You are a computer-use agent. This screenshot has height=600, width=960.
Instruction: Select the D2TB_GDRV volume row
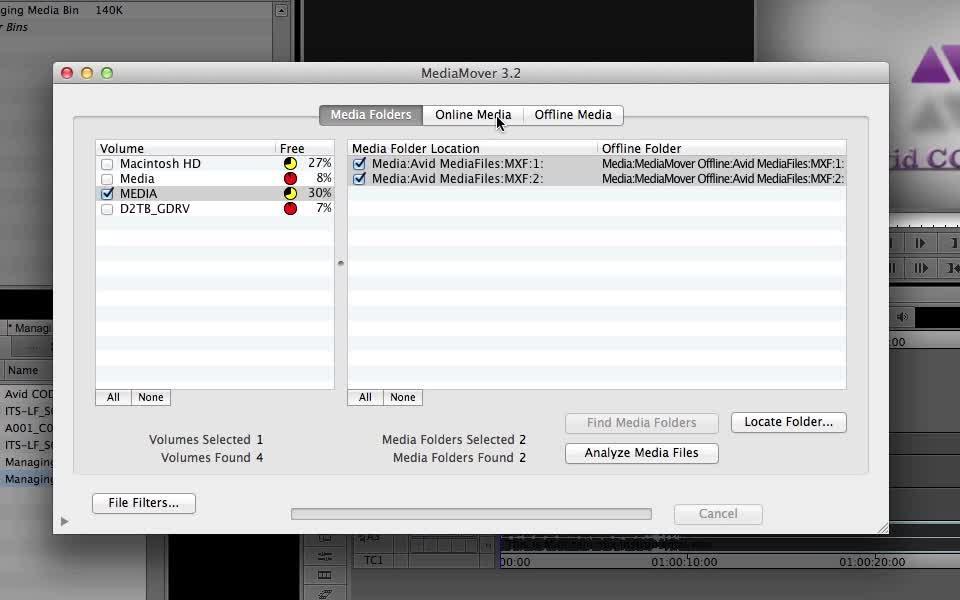click(215, 209)
